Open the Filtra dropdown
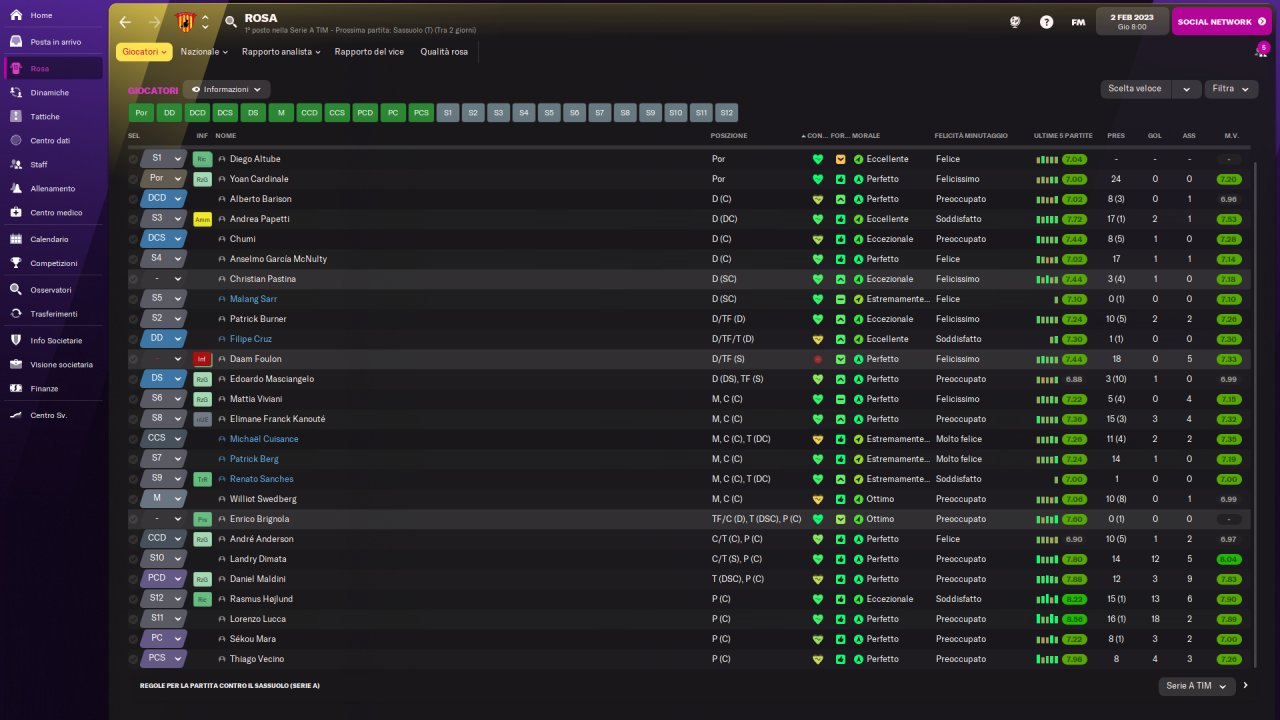This screenshot has width=1280, height=720. (x=1231, y=89)
